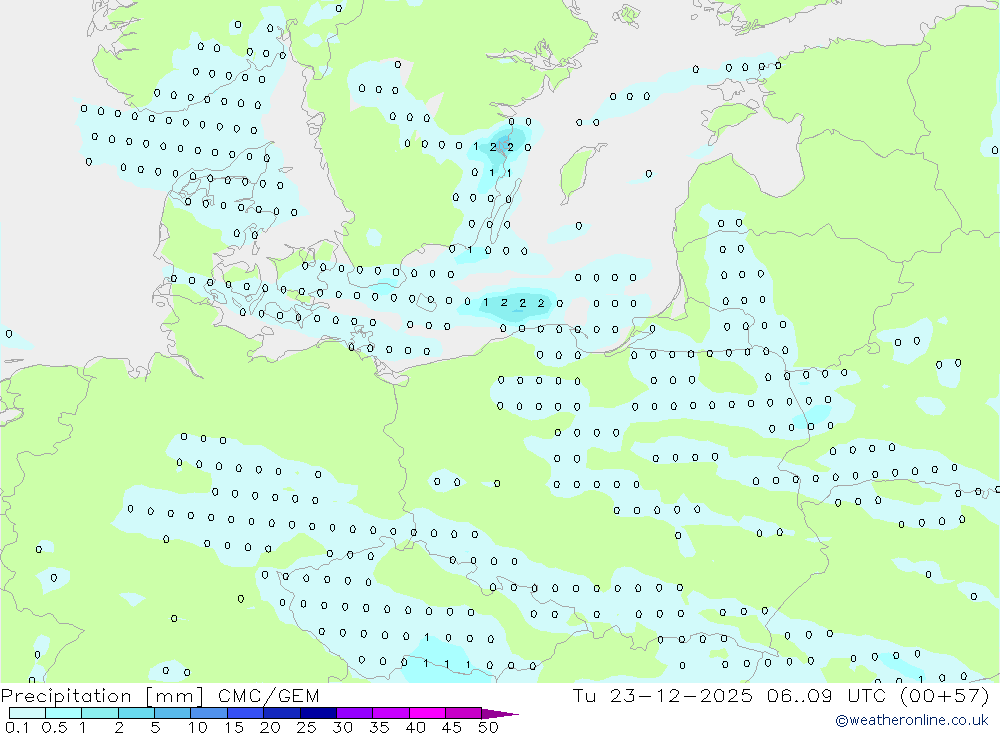Click the 0.1–0.5 mm palest legend swatch
Image resolution: width=1000 pixels, height=733 pixels.
pos(27,713)
